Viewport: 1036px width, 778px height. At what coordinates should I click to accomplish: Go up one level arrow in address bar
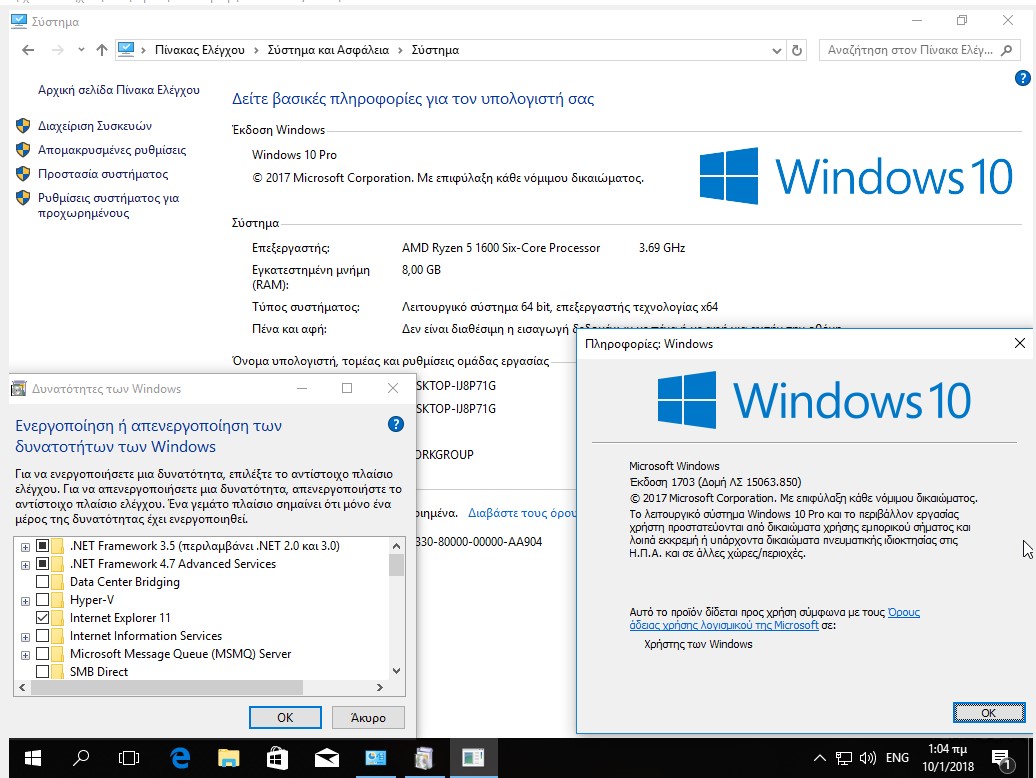(x=102, y=50)
